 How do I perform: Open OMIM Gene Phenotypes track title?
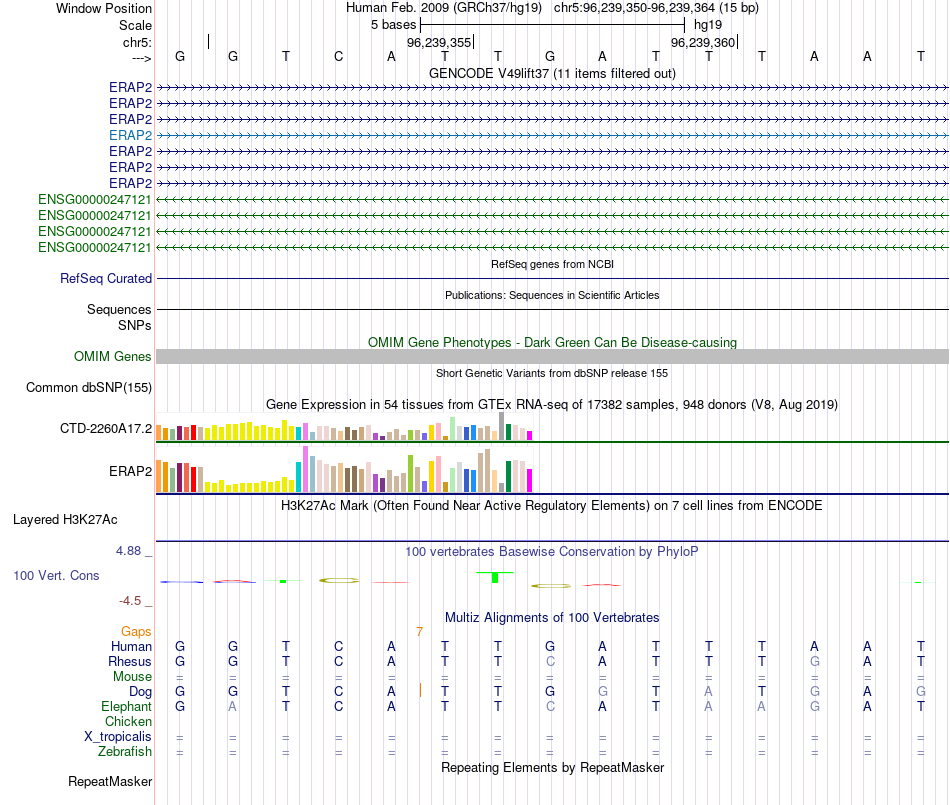[552, 342]
